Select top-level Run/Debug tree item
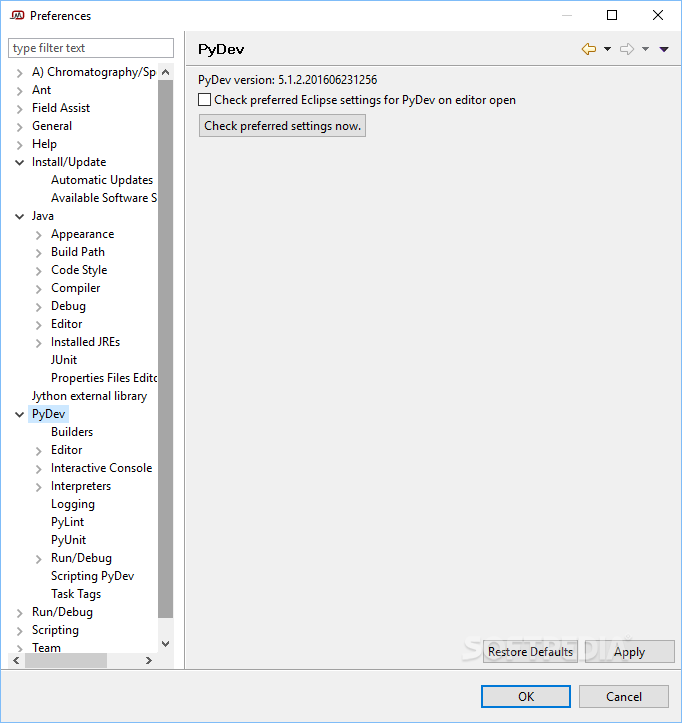Image resolution: width=682 pixels, height=723 pixels. point(62,612)
